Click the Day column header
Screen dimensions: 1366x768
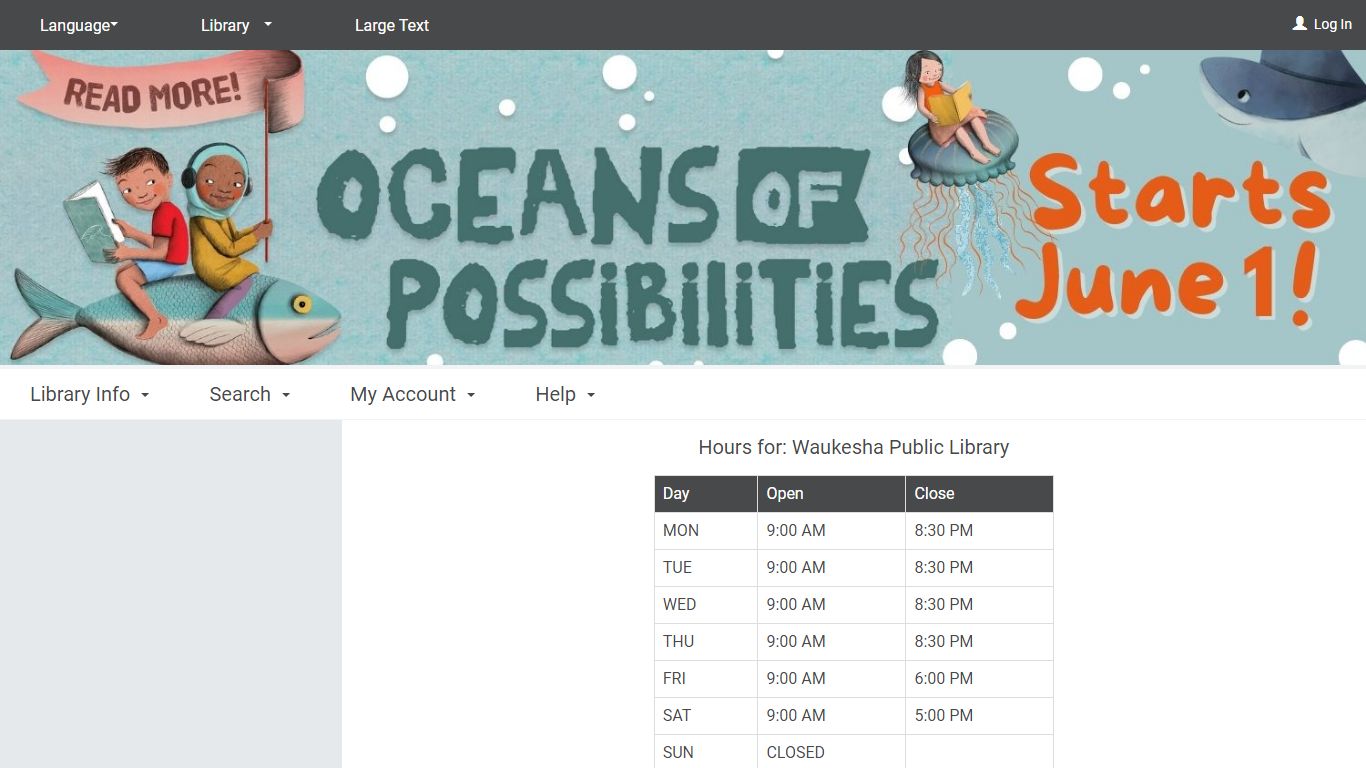(x=706, y=494)
